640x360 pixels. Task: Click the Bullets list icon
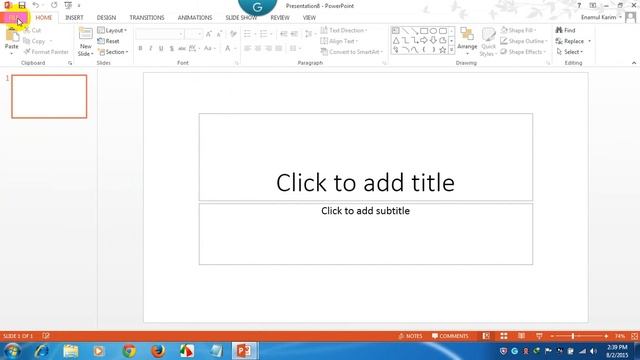[248, 34]
